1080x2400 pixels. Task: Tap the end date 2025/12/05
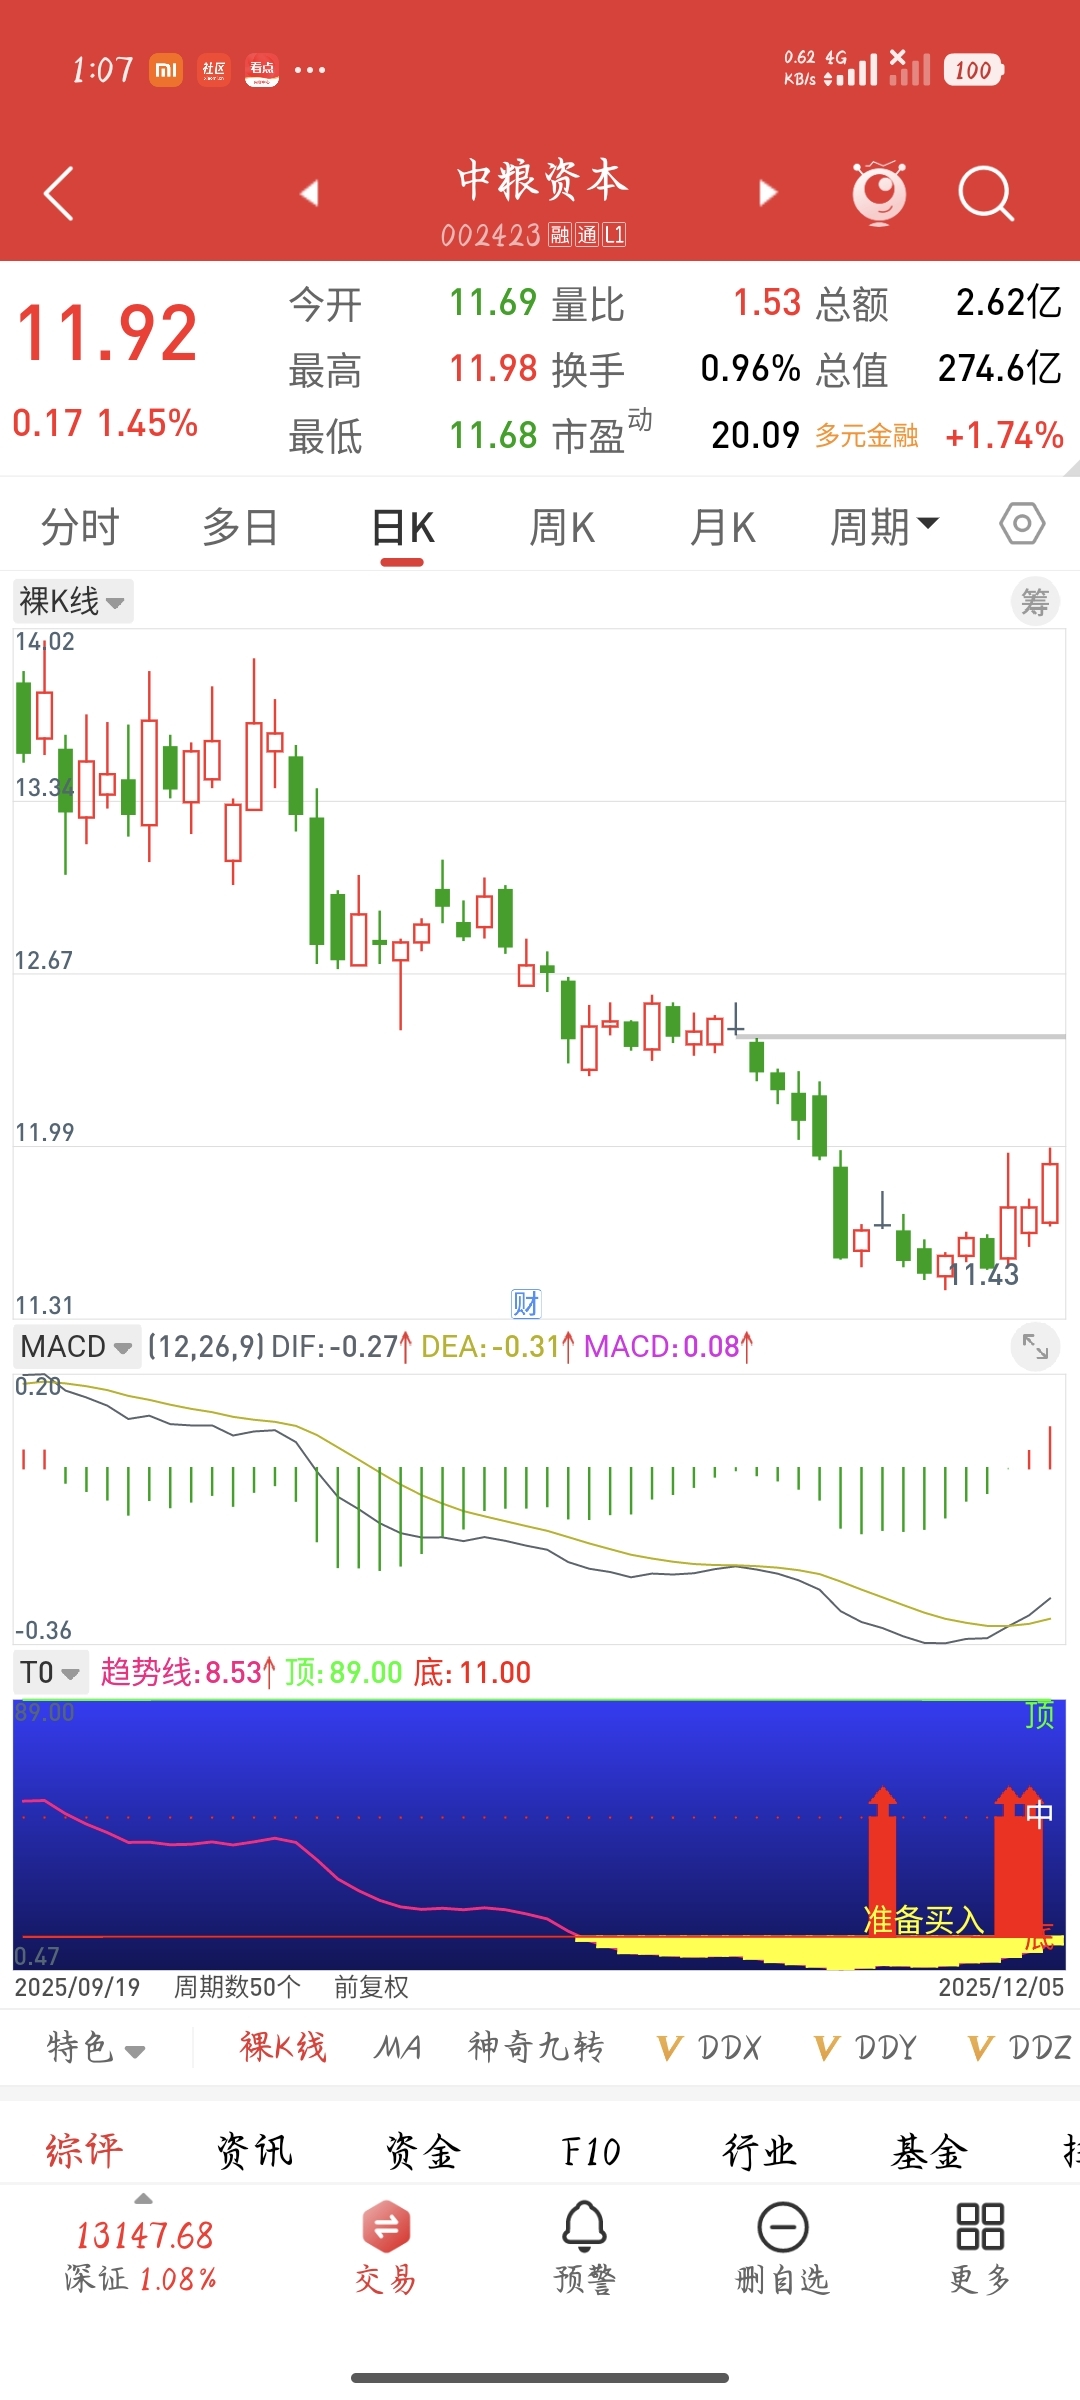click(x=1001, y=1987)
